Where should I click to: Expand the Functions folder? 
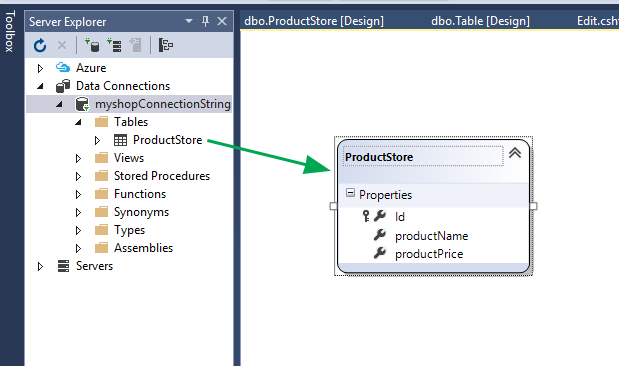click(78, 194)
